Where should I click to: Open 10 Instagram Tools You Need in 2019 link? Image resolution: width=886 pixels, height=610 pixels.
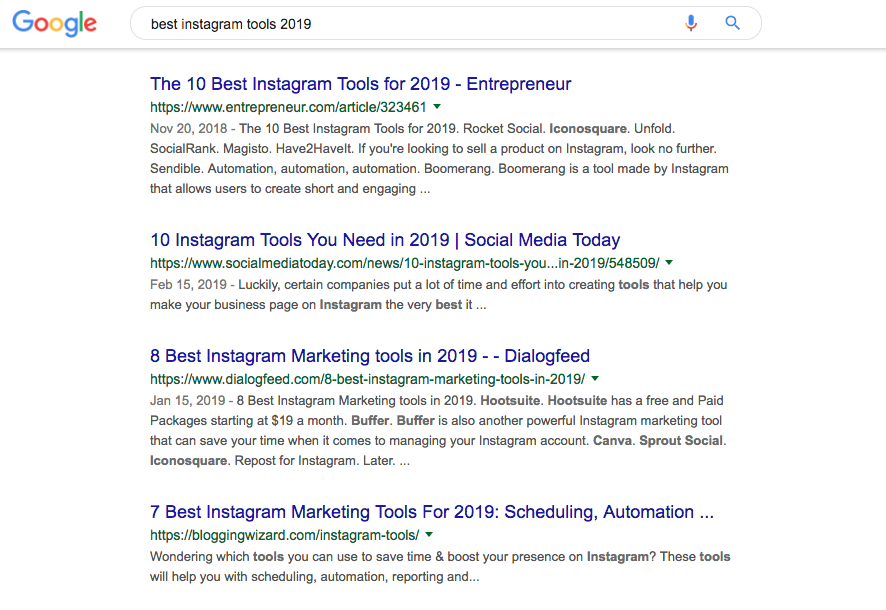coord(385,240)
